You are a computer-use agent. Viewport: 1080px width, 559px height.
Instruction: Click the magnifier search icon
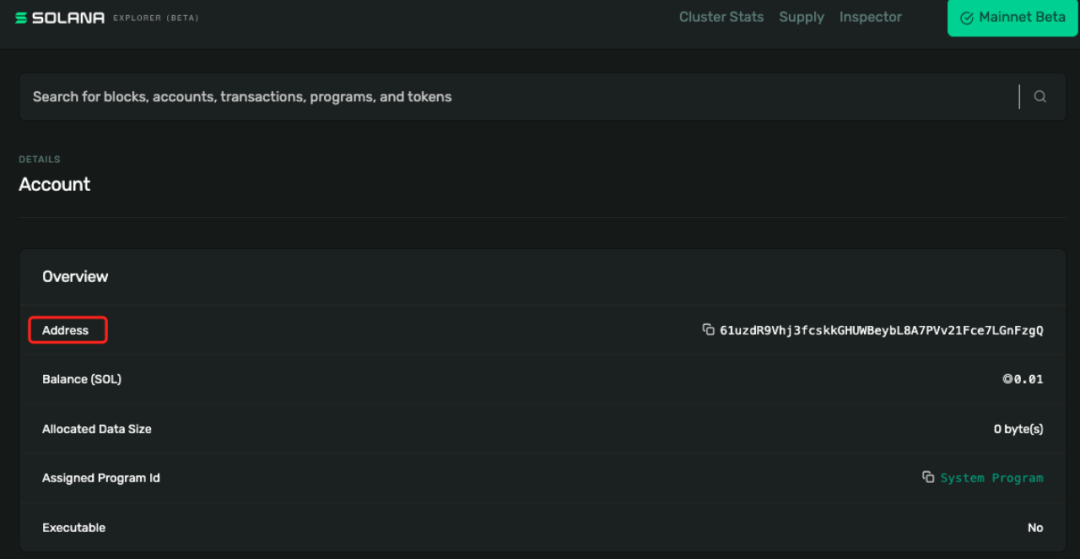[x=1040, y=97]
